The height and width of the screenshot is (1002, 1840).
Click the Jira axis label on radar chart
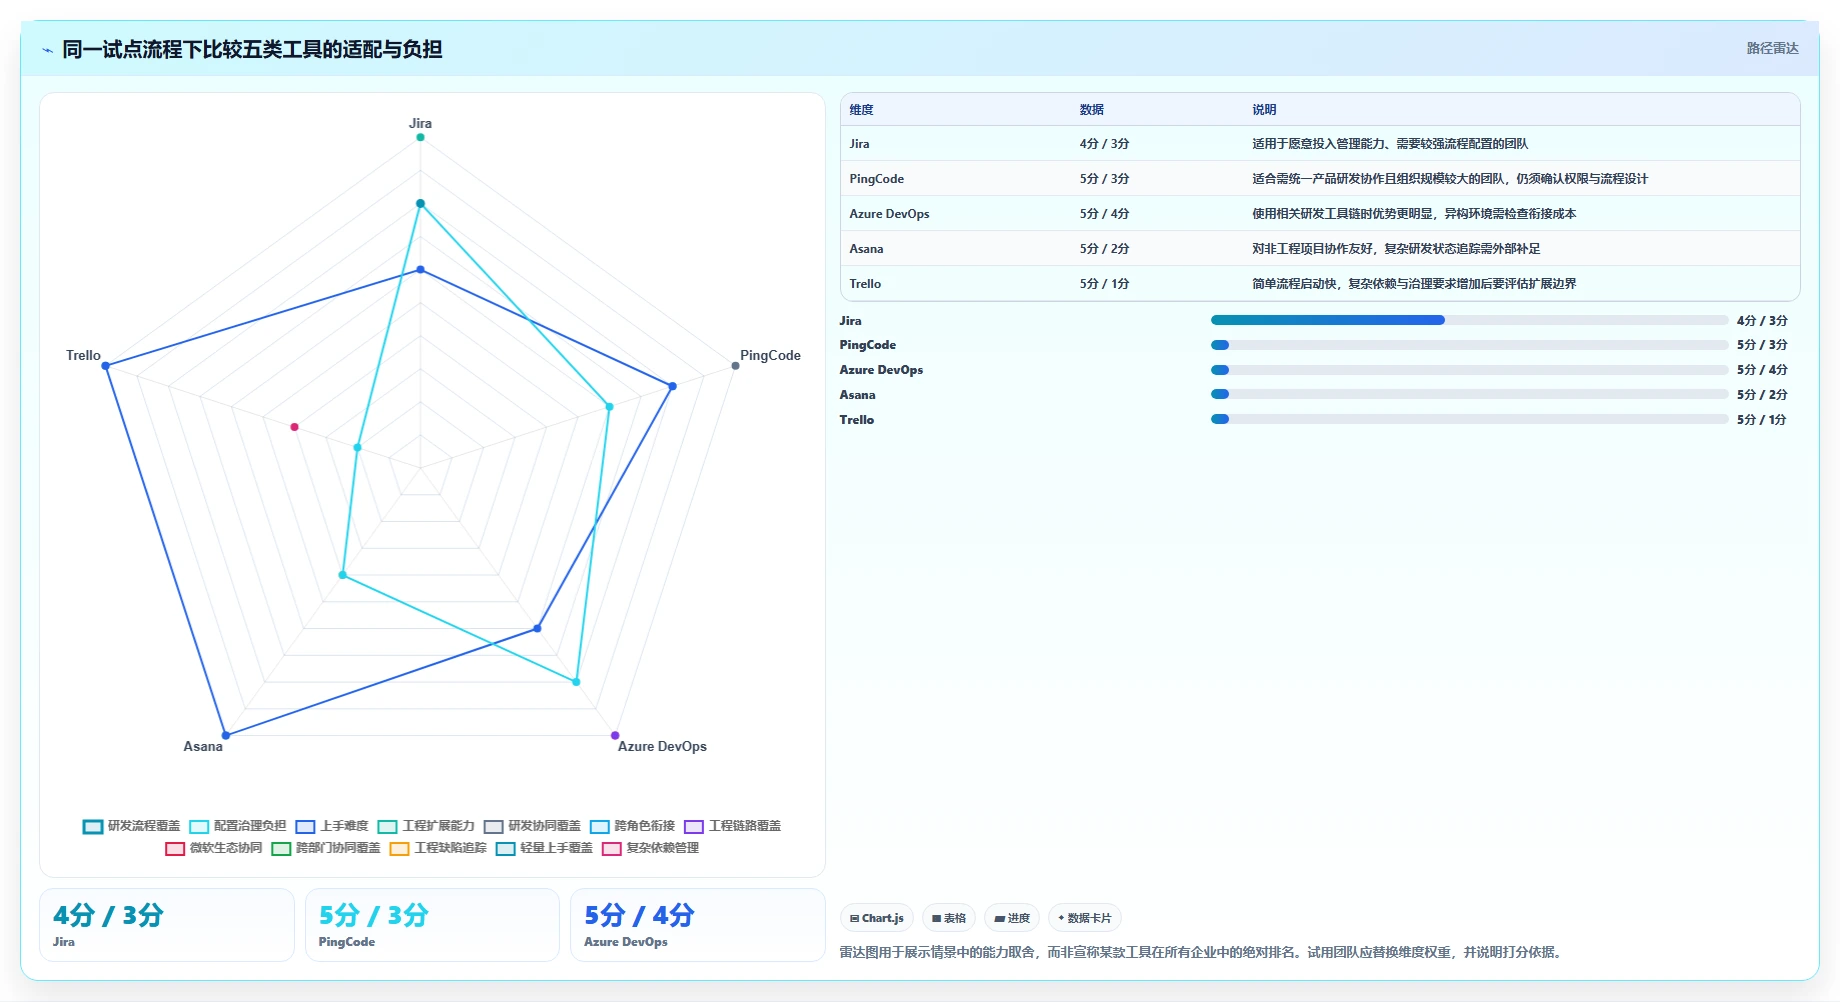(x=420, y=123)
